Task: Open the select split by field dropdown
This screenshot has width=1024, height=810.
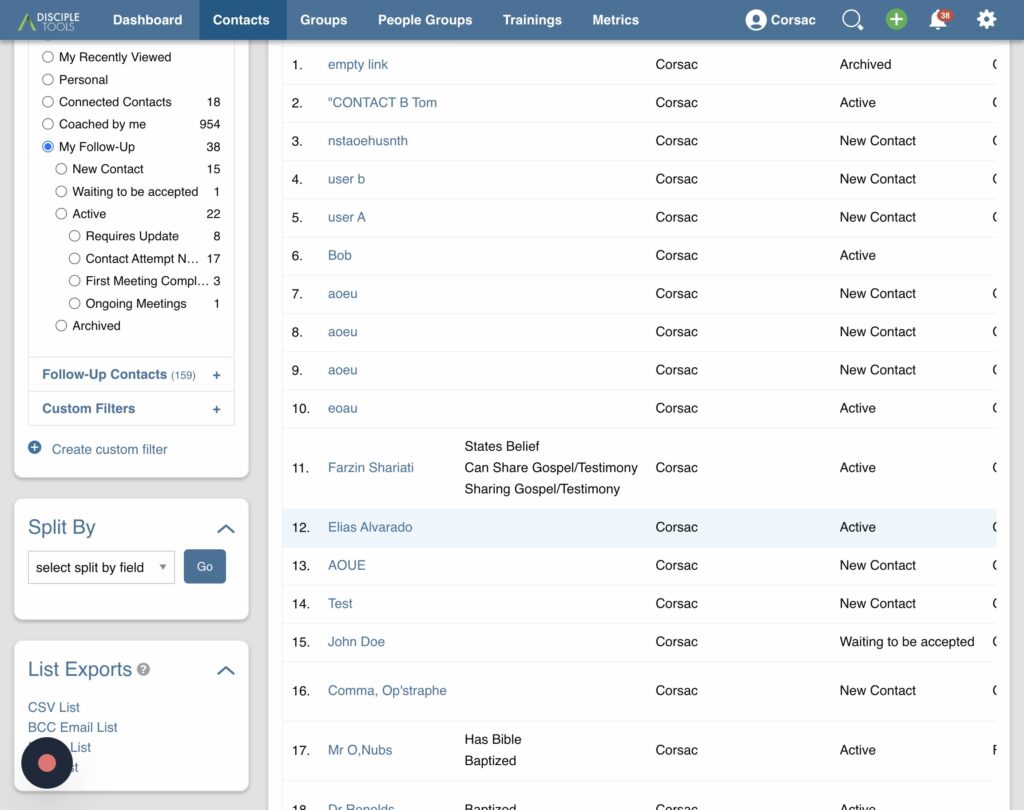Action: point(101,567)
